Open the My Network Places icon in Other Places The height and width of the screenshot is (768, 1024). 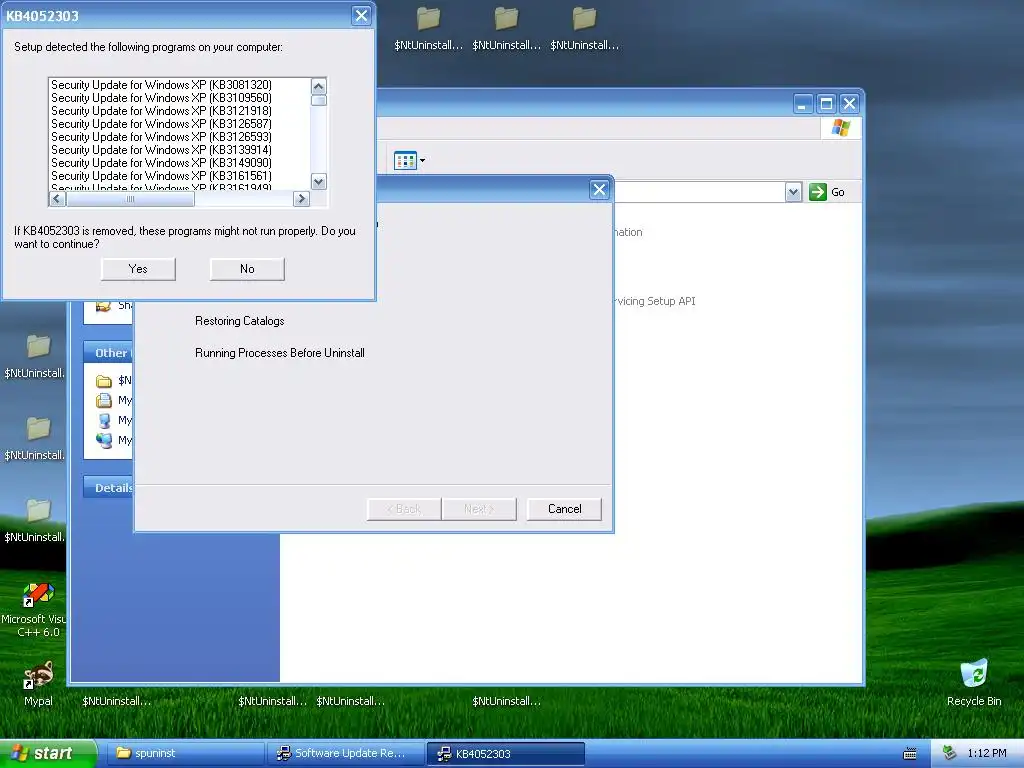click(x=104, y=440)
